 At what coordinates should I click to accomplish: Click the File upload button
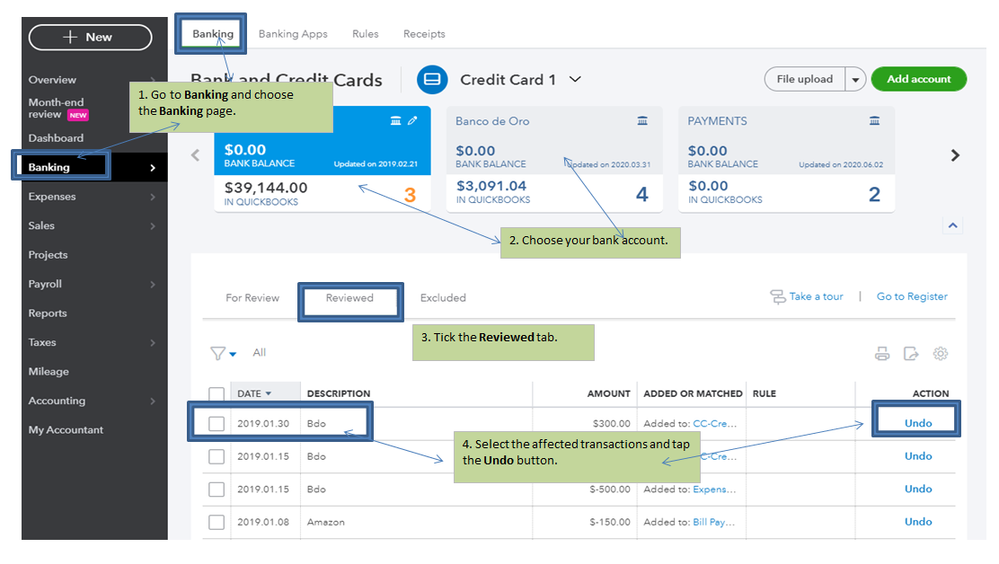tap(805, 79)
